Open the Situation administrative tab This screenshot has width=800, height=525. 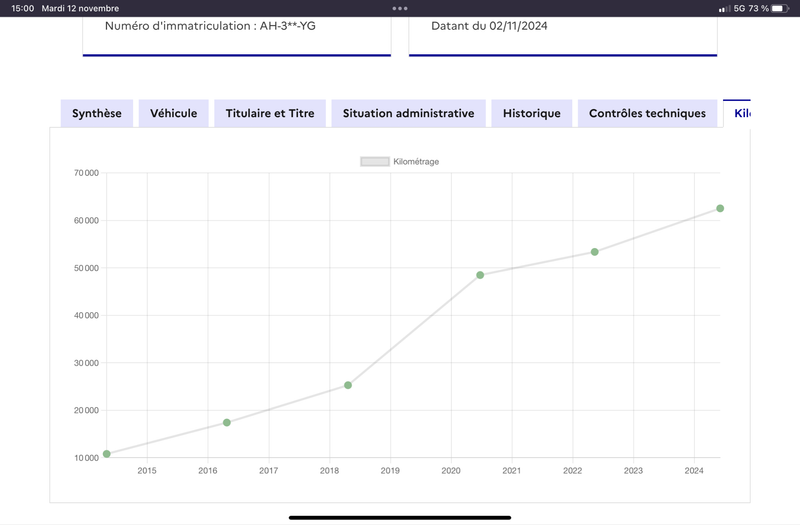(409, 113)
